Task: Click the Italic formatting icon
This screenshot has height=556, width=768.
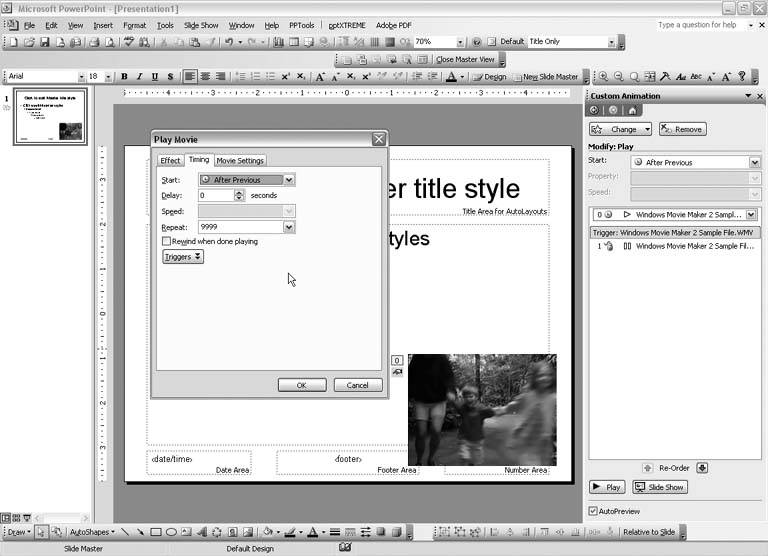Action: (x=139, y=76)
